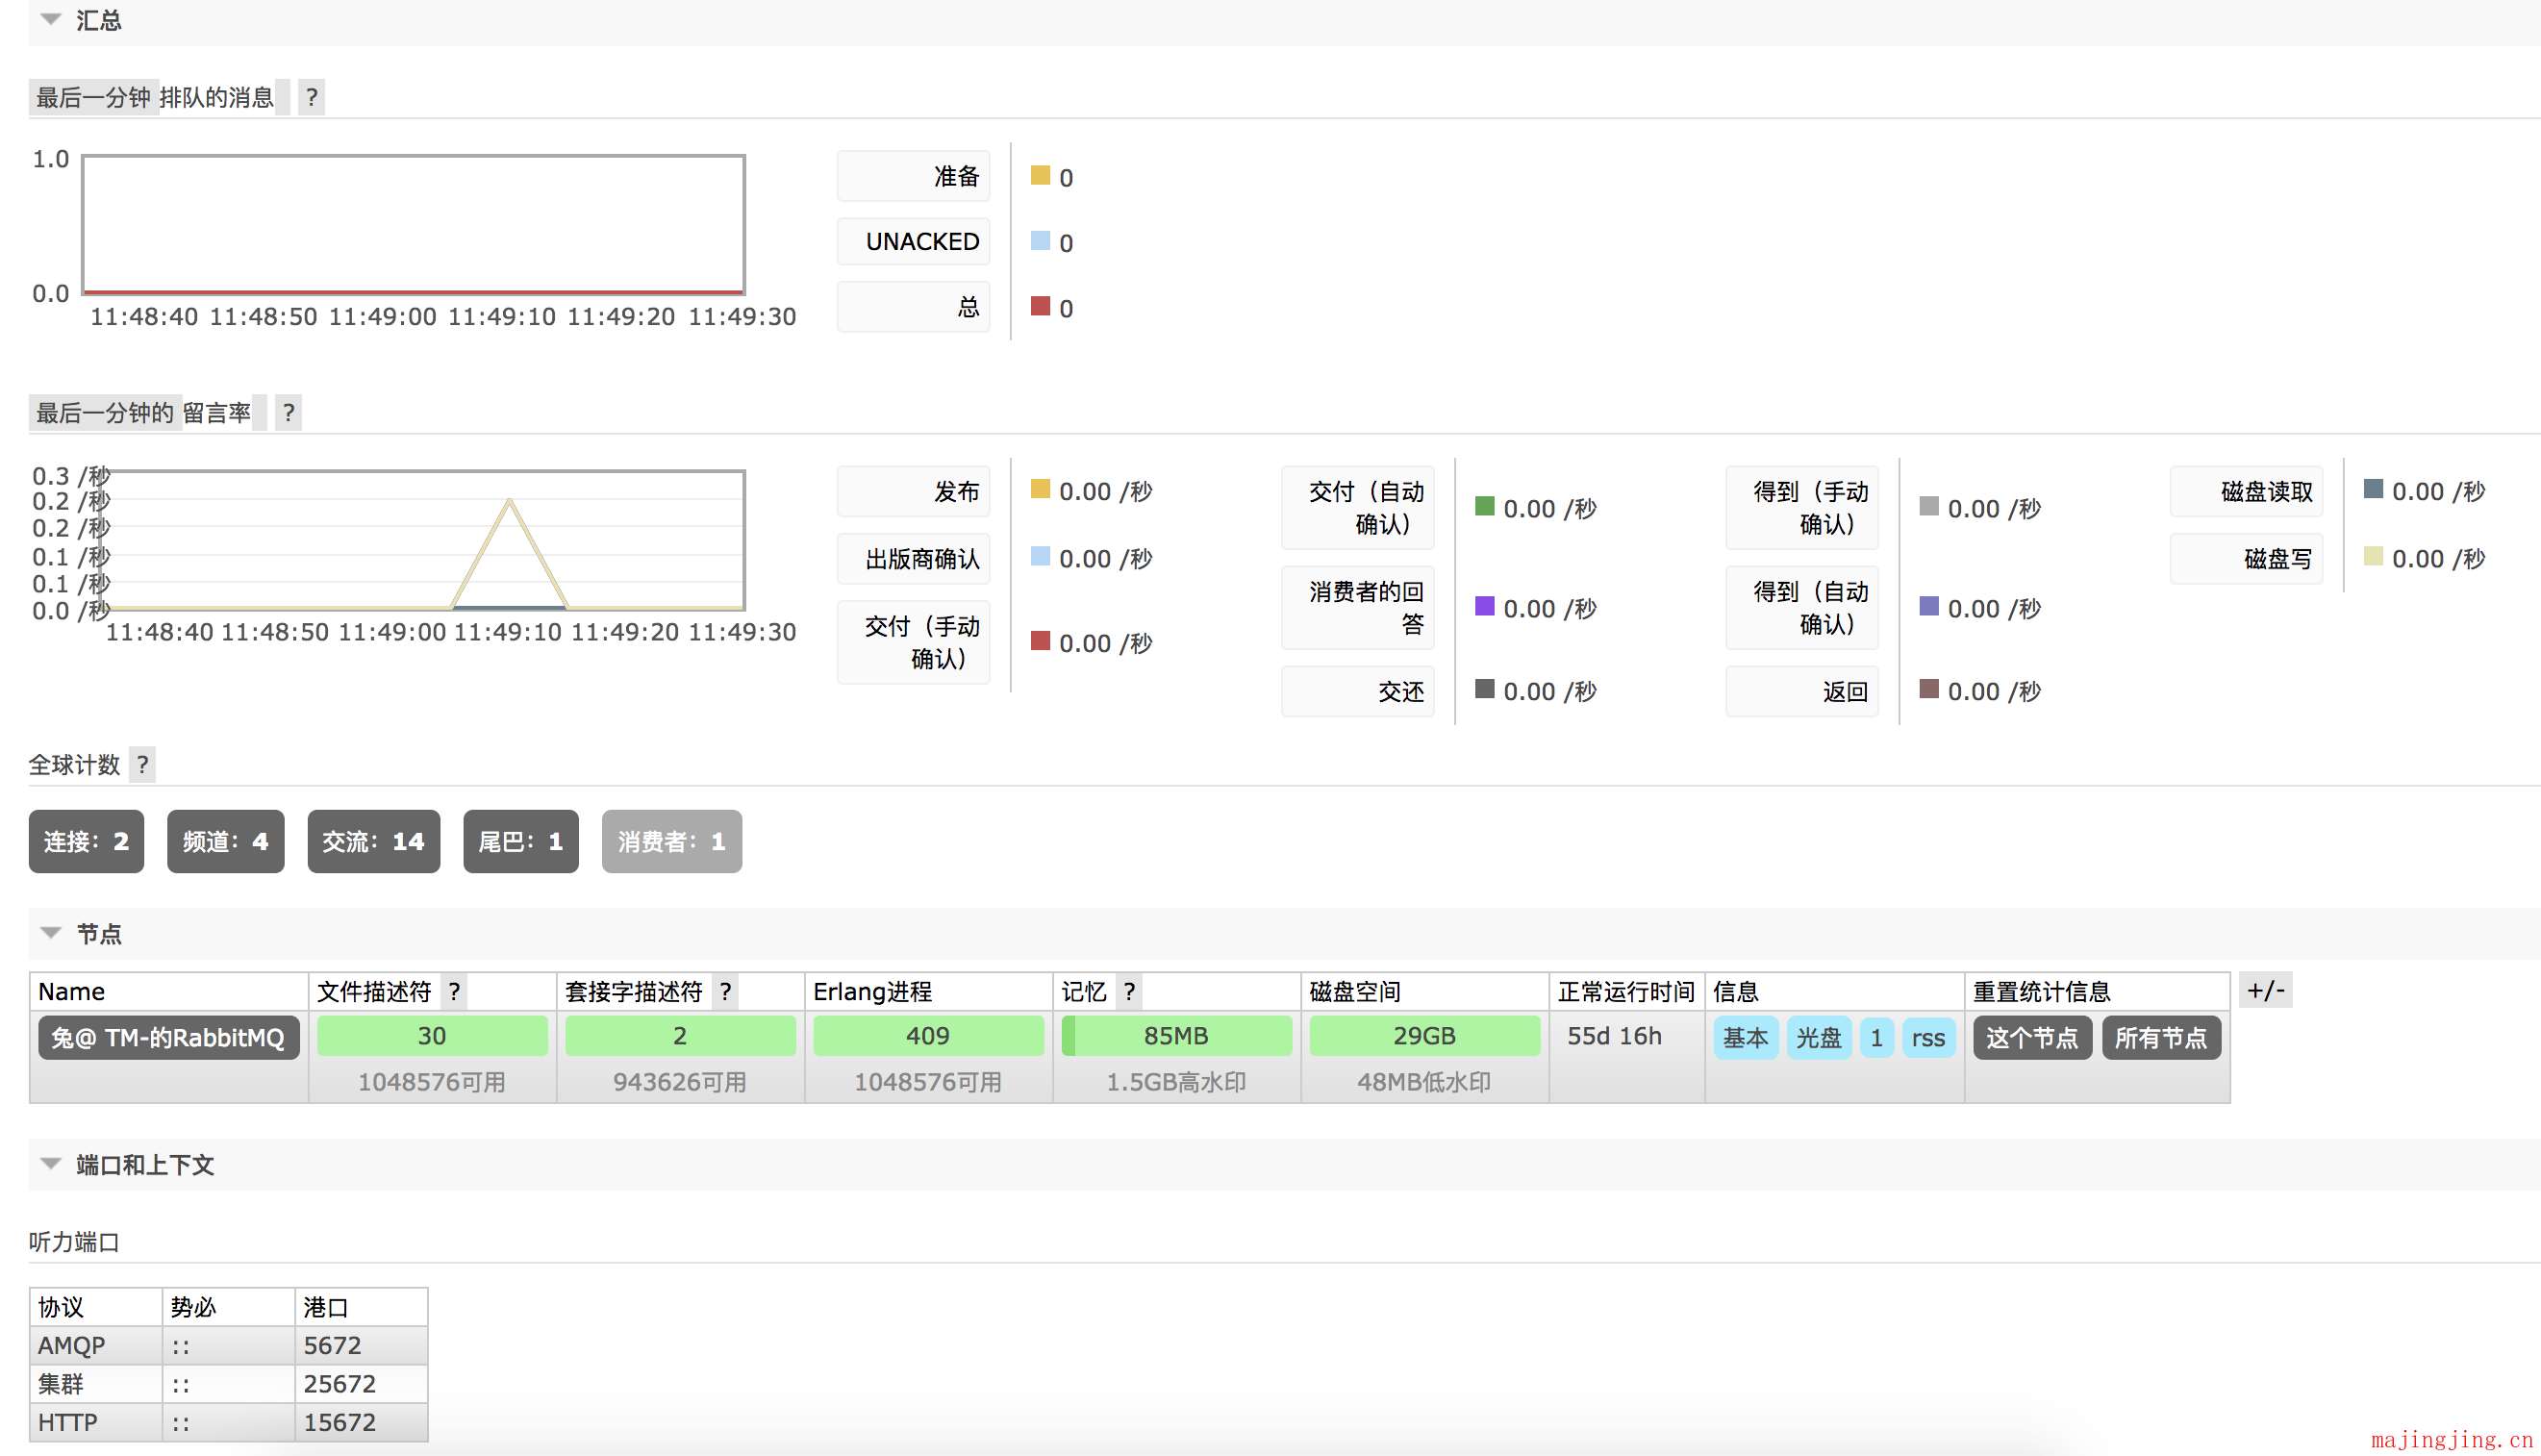Screen dimensions: 2541x1456
Task: Click the 磁盘写 label
Action: tap(2246, 558)
